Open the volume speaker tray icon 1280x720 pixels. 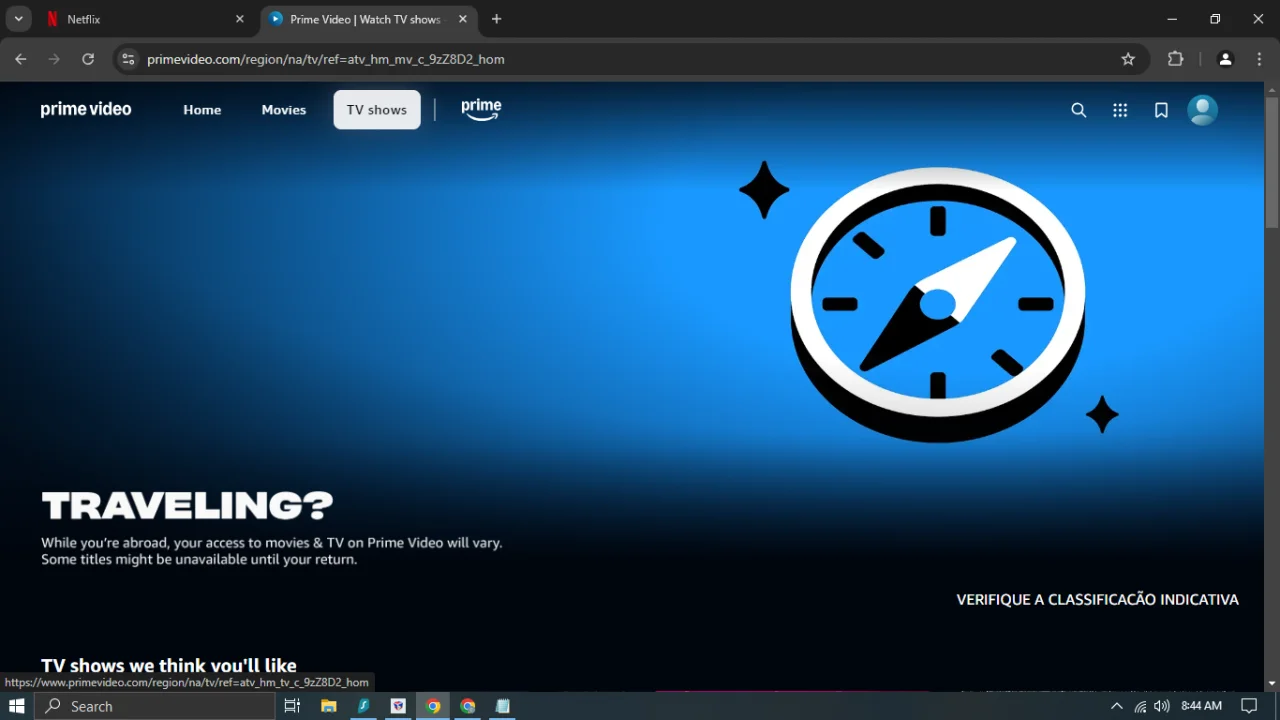1162,706
